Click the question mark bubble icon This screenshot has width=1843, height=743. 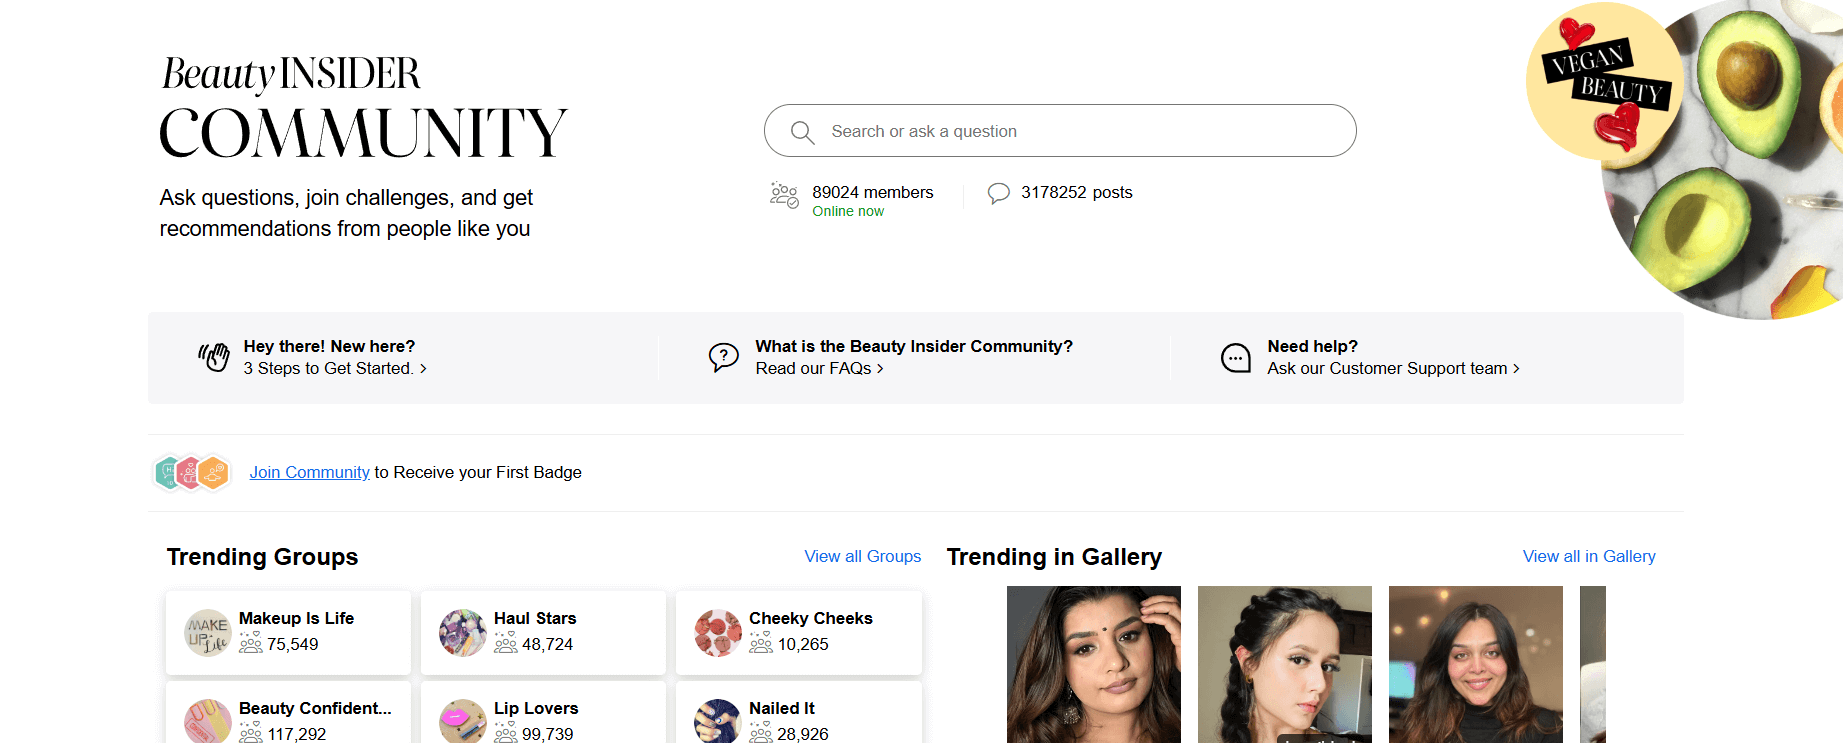(x=724, y=357)
